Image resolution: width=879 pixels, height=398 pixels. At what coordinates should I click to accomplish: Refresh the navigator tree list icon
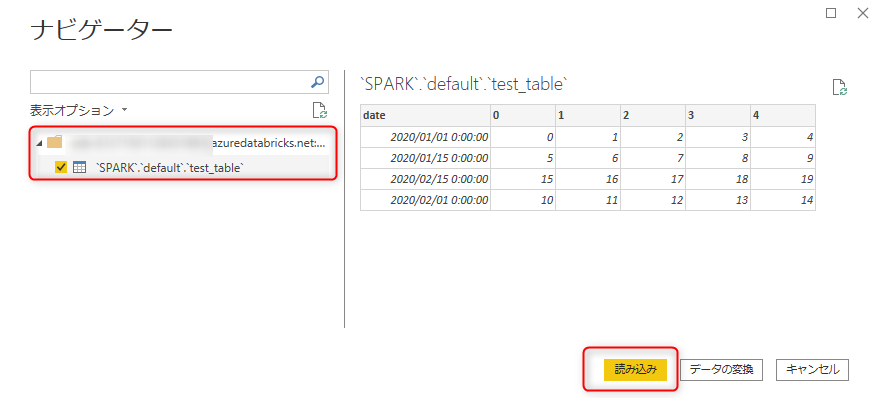tap(320, 110)
